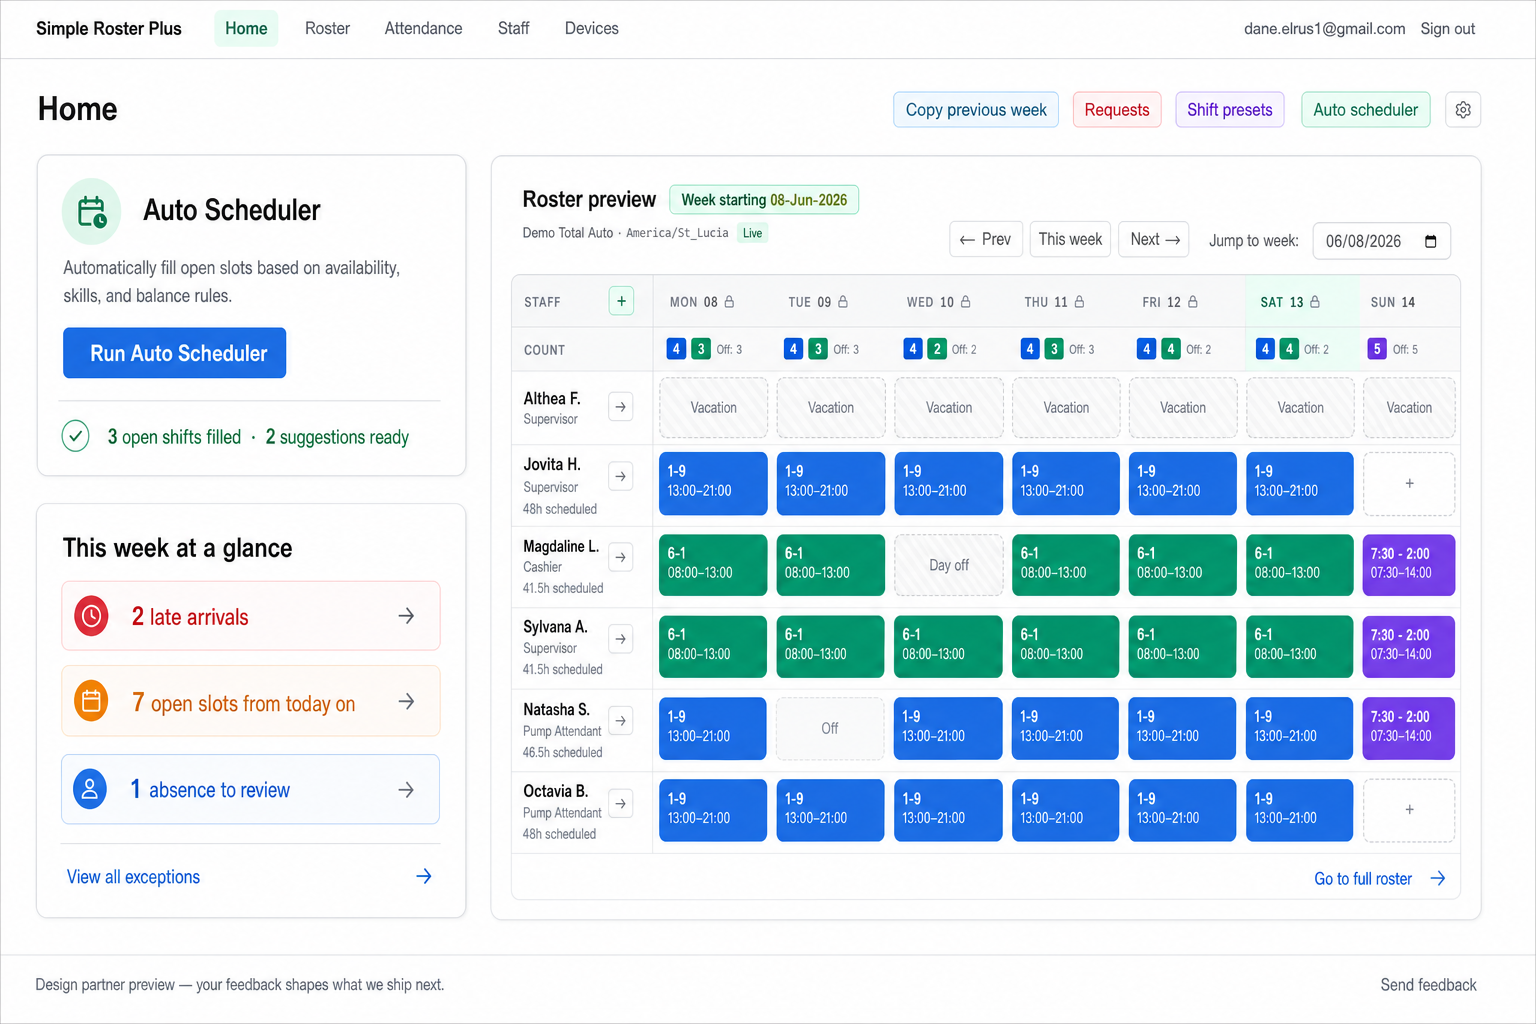Viewport: 1536px width, 1024px height.
Task: Open Althea F. row arrow icon
Action: tap(621, 407)
